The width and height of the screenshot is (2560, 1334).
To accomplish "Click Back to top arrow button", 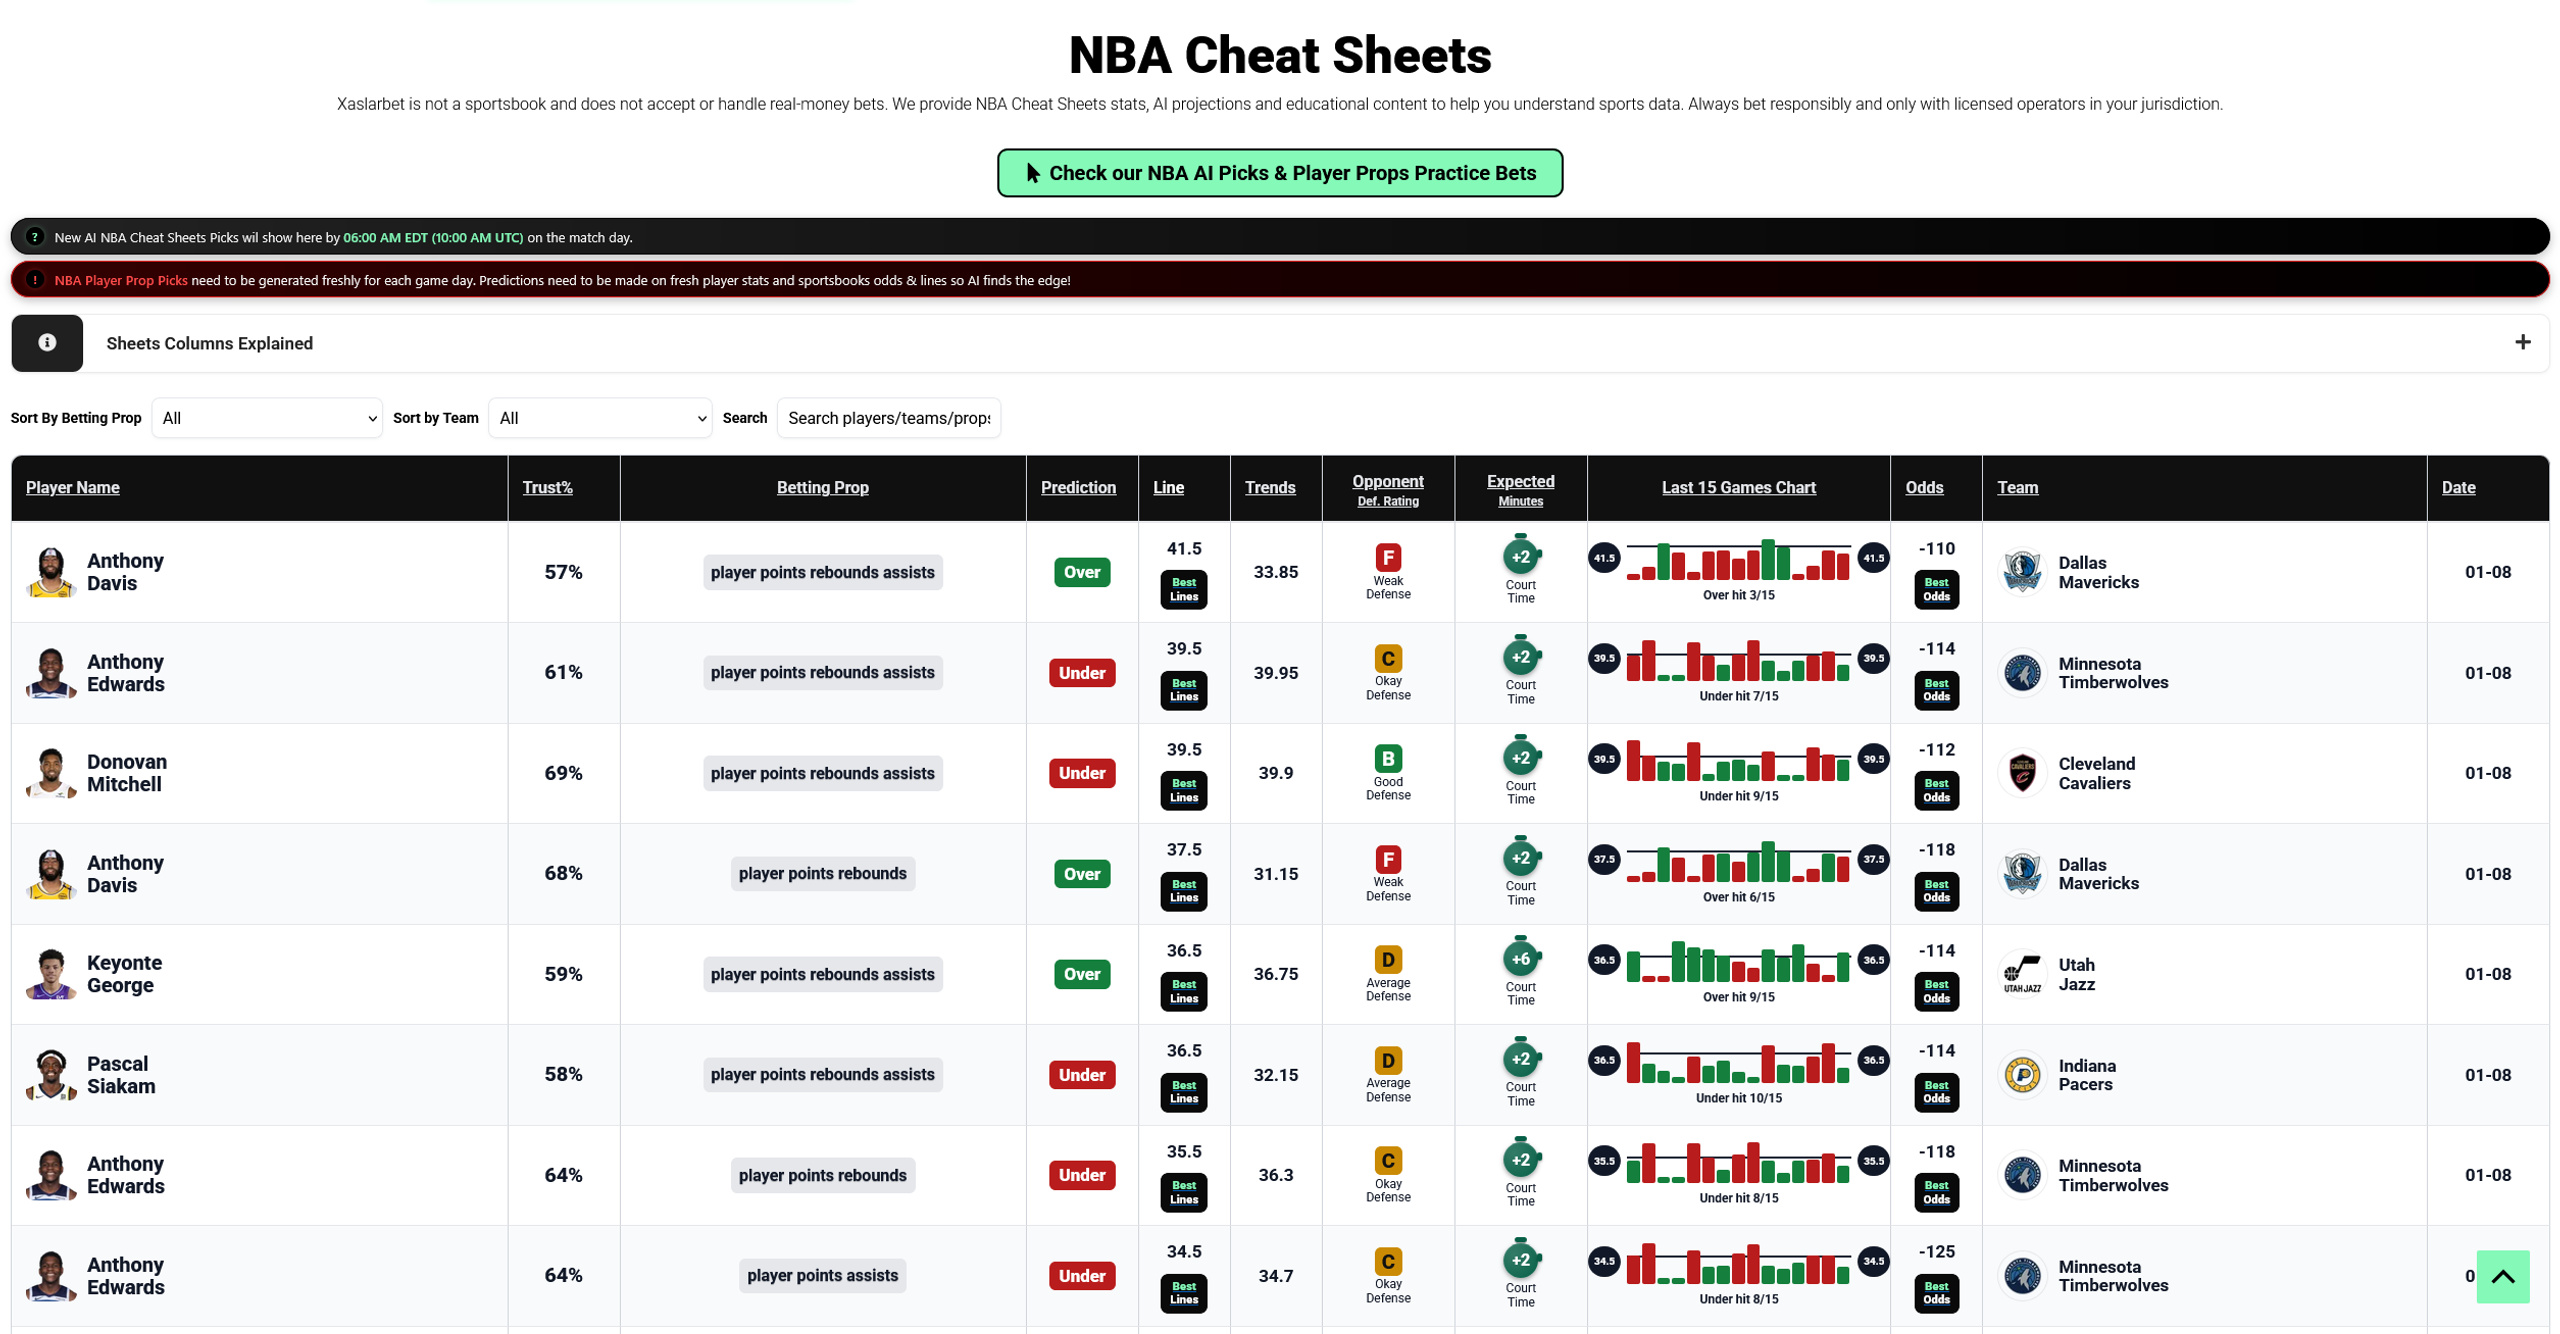I will 2502,1277.
